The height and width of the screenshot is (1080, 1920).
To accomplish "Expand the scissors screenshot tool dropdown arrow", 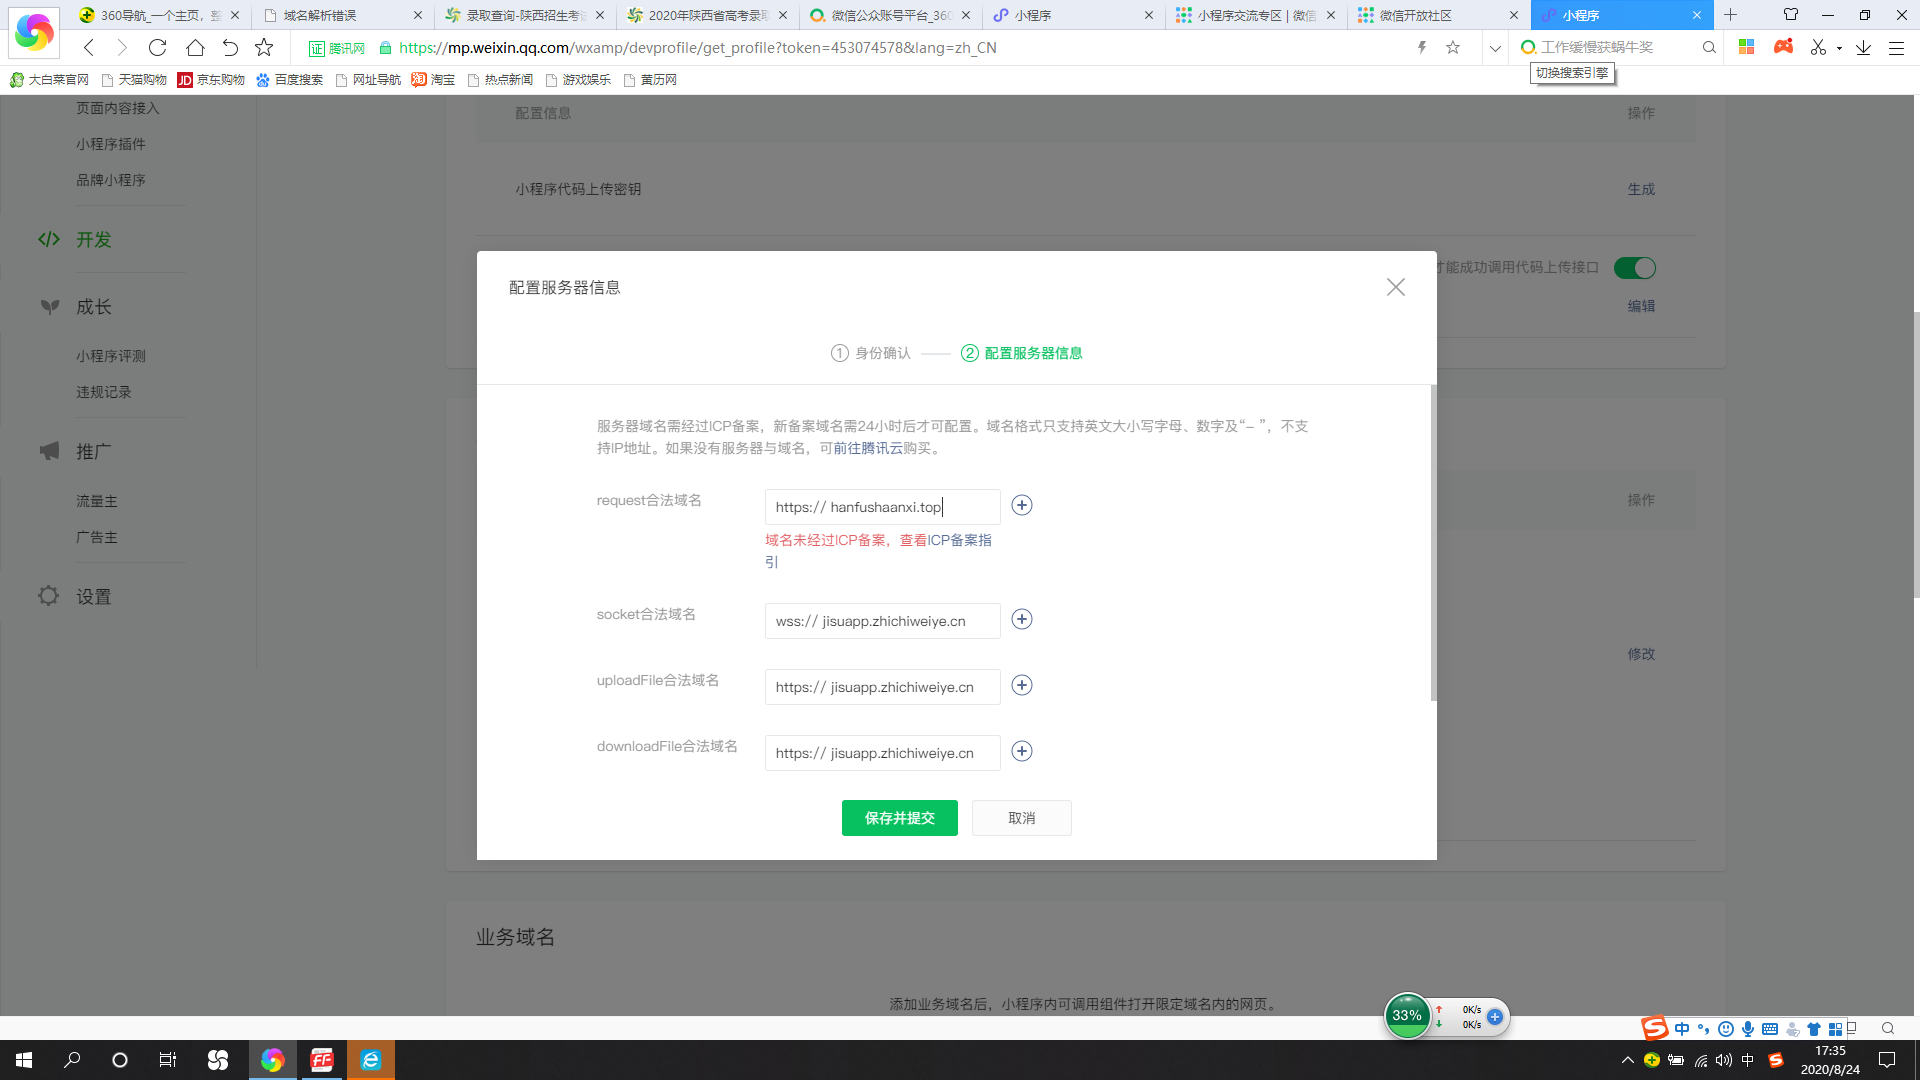I will pos(1839,48).
